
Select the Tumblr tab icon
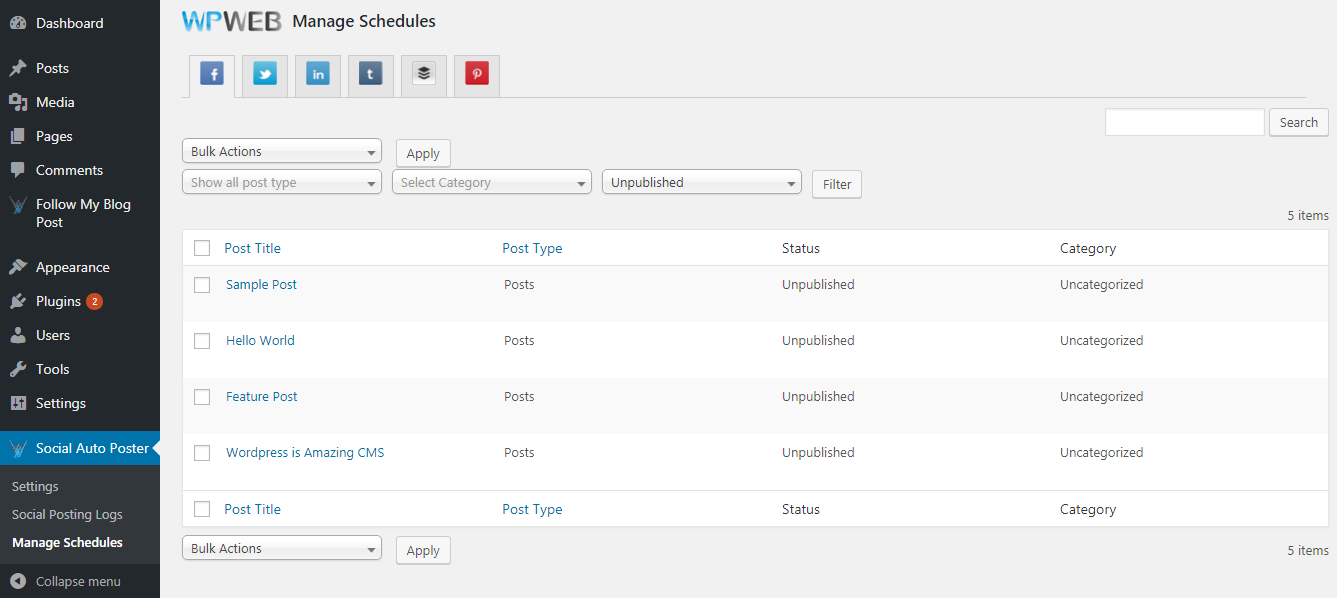(x=371, y=74)
